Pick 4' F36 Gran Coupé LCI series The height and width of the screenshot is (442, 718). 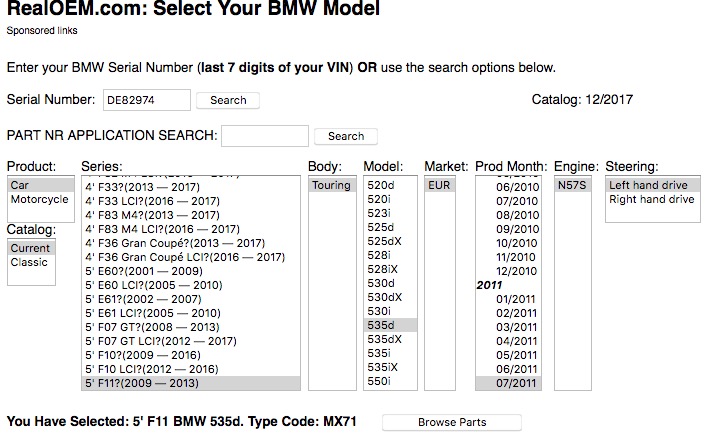[x=183, y=257]
